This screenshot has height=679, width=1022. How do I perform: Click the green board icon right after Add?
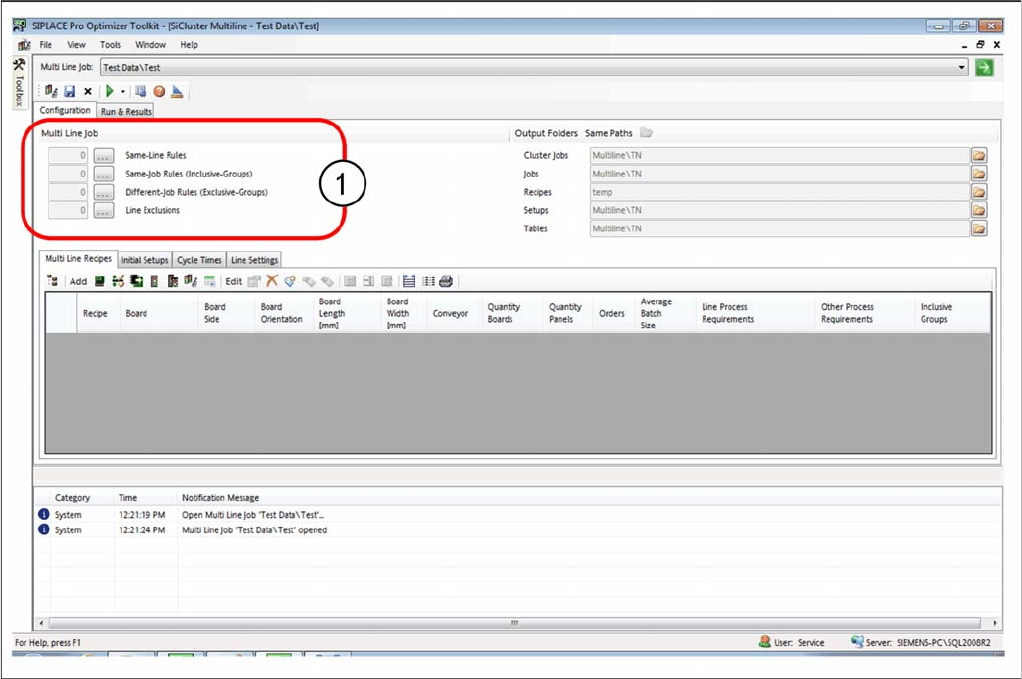pyautogui.click(x=99, y=281)
